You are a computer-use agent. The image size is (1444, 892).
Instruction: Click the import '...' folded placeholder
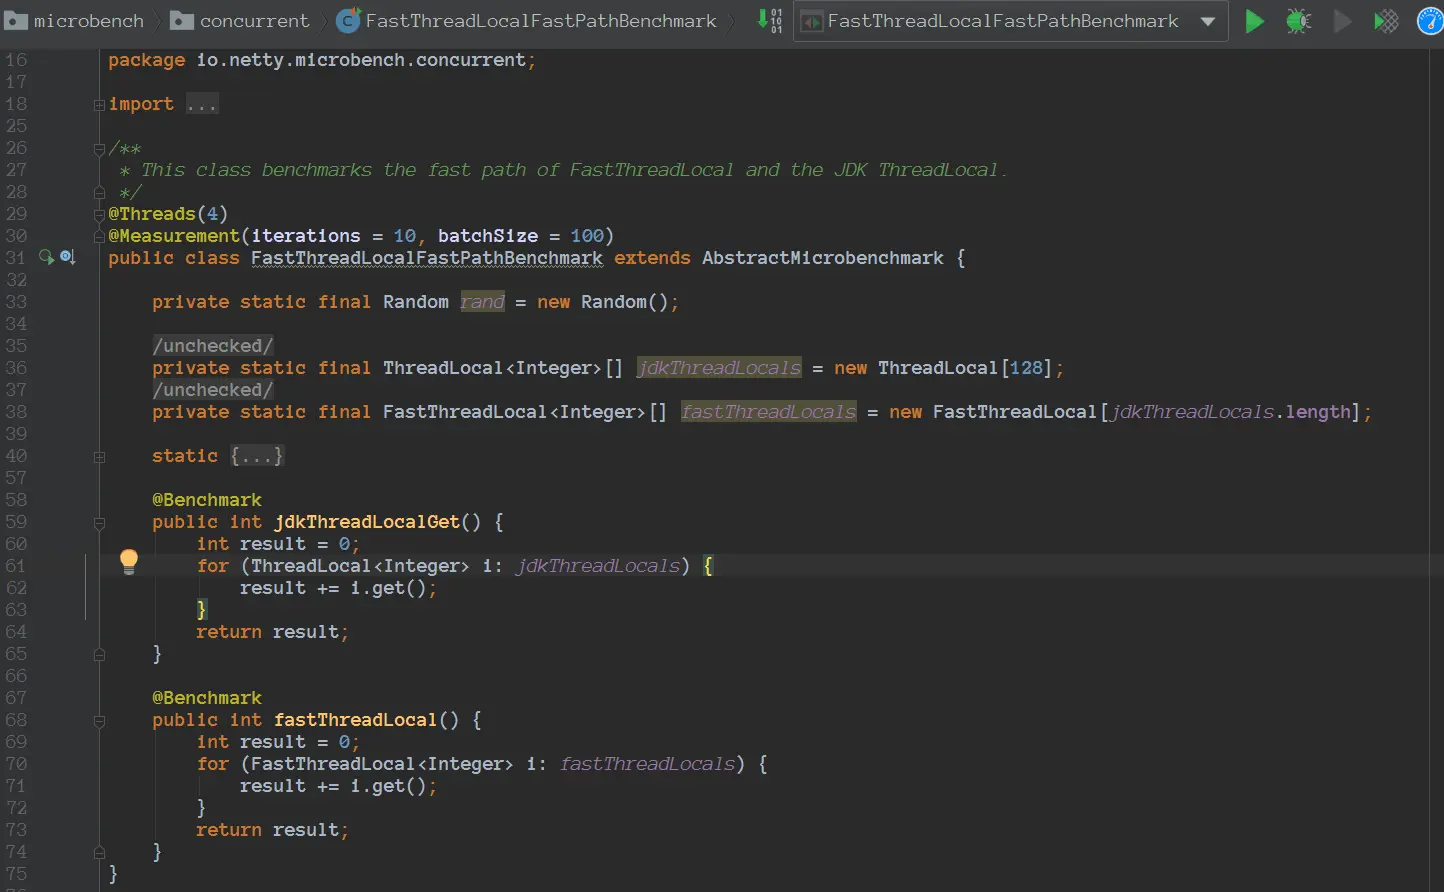tap(202, 104)
